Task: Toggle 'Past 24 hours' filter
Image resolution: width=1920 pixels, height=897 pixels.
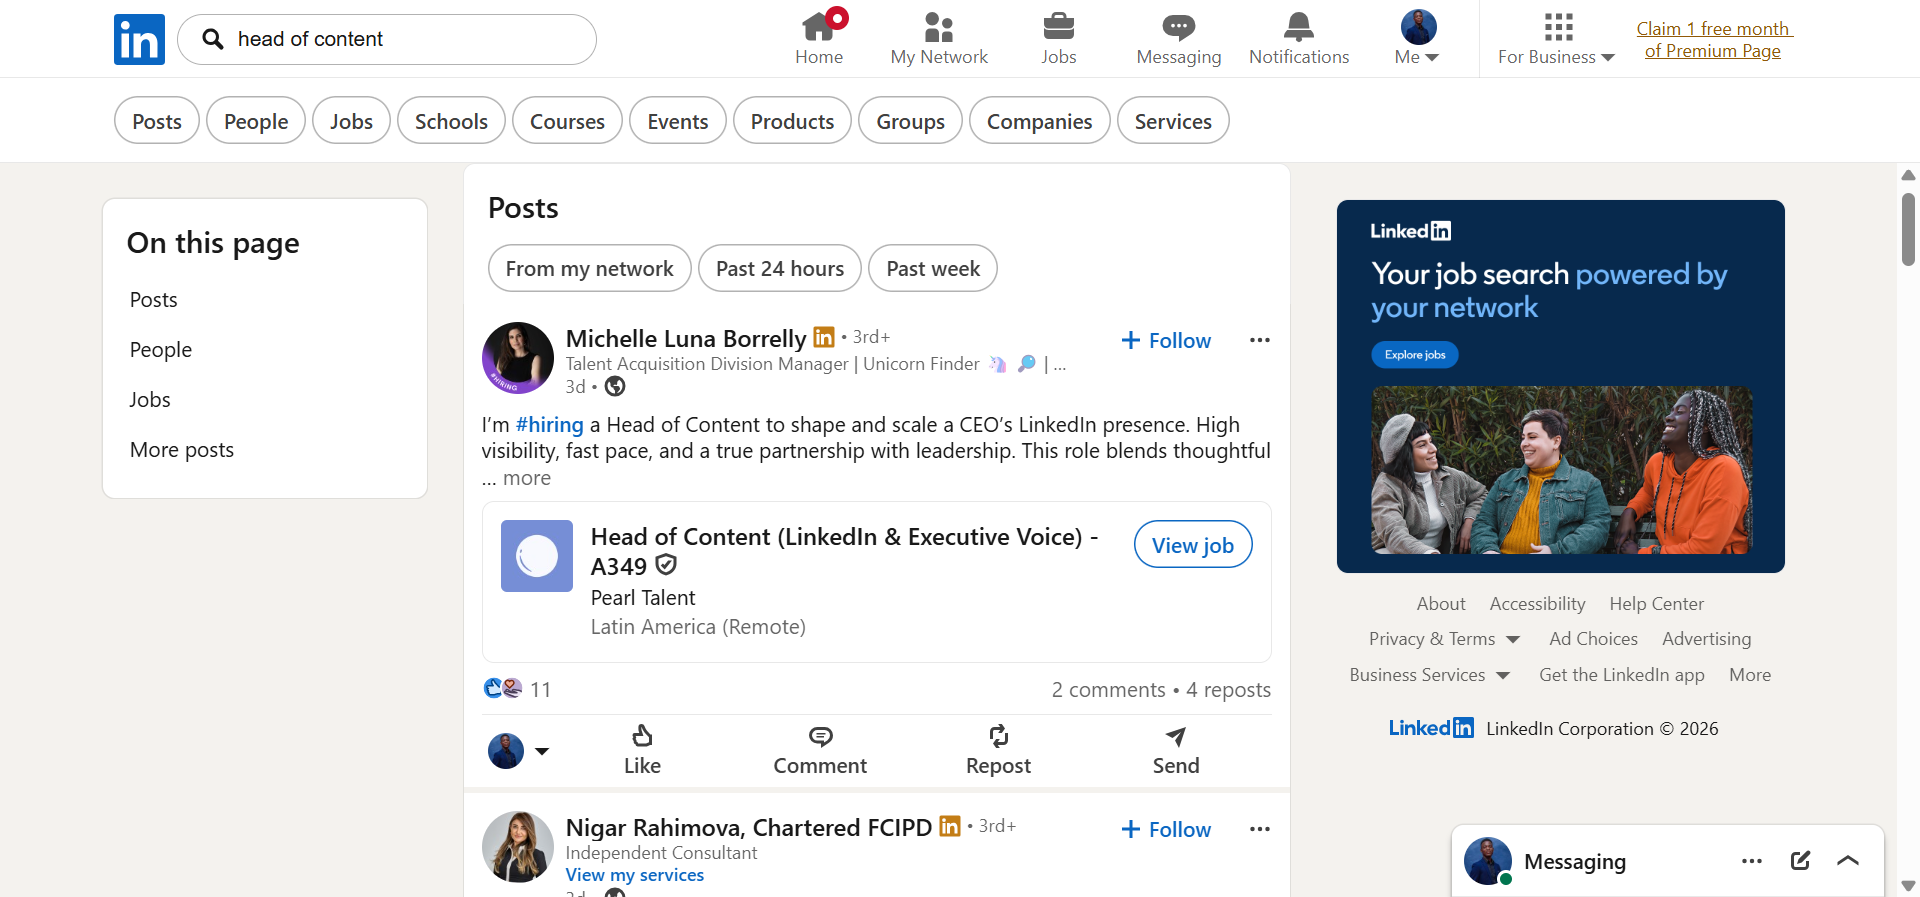Action: pos(780,268)
